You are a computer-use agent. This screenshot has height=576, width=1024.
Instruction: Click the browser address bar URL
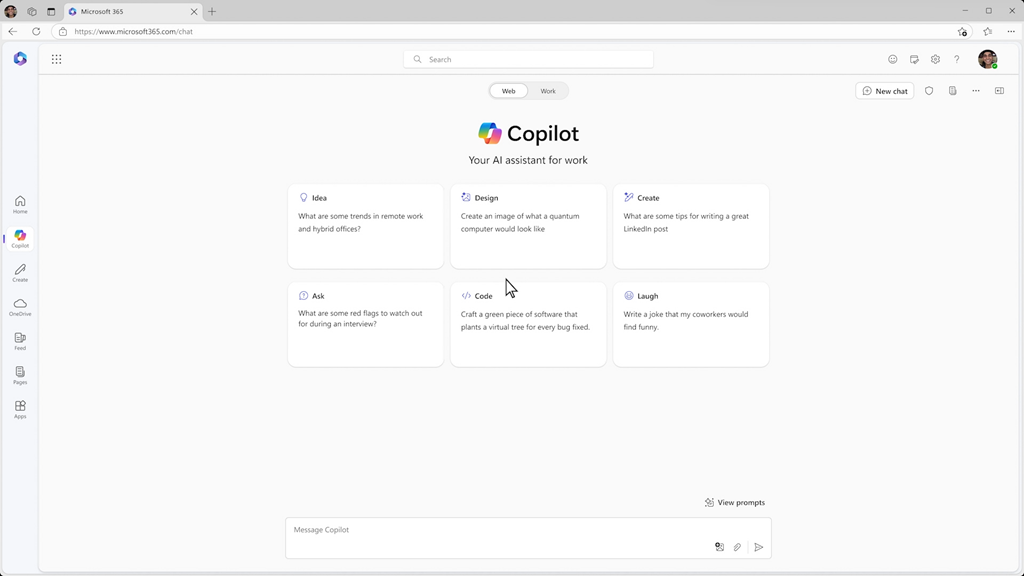pos(133,31)
